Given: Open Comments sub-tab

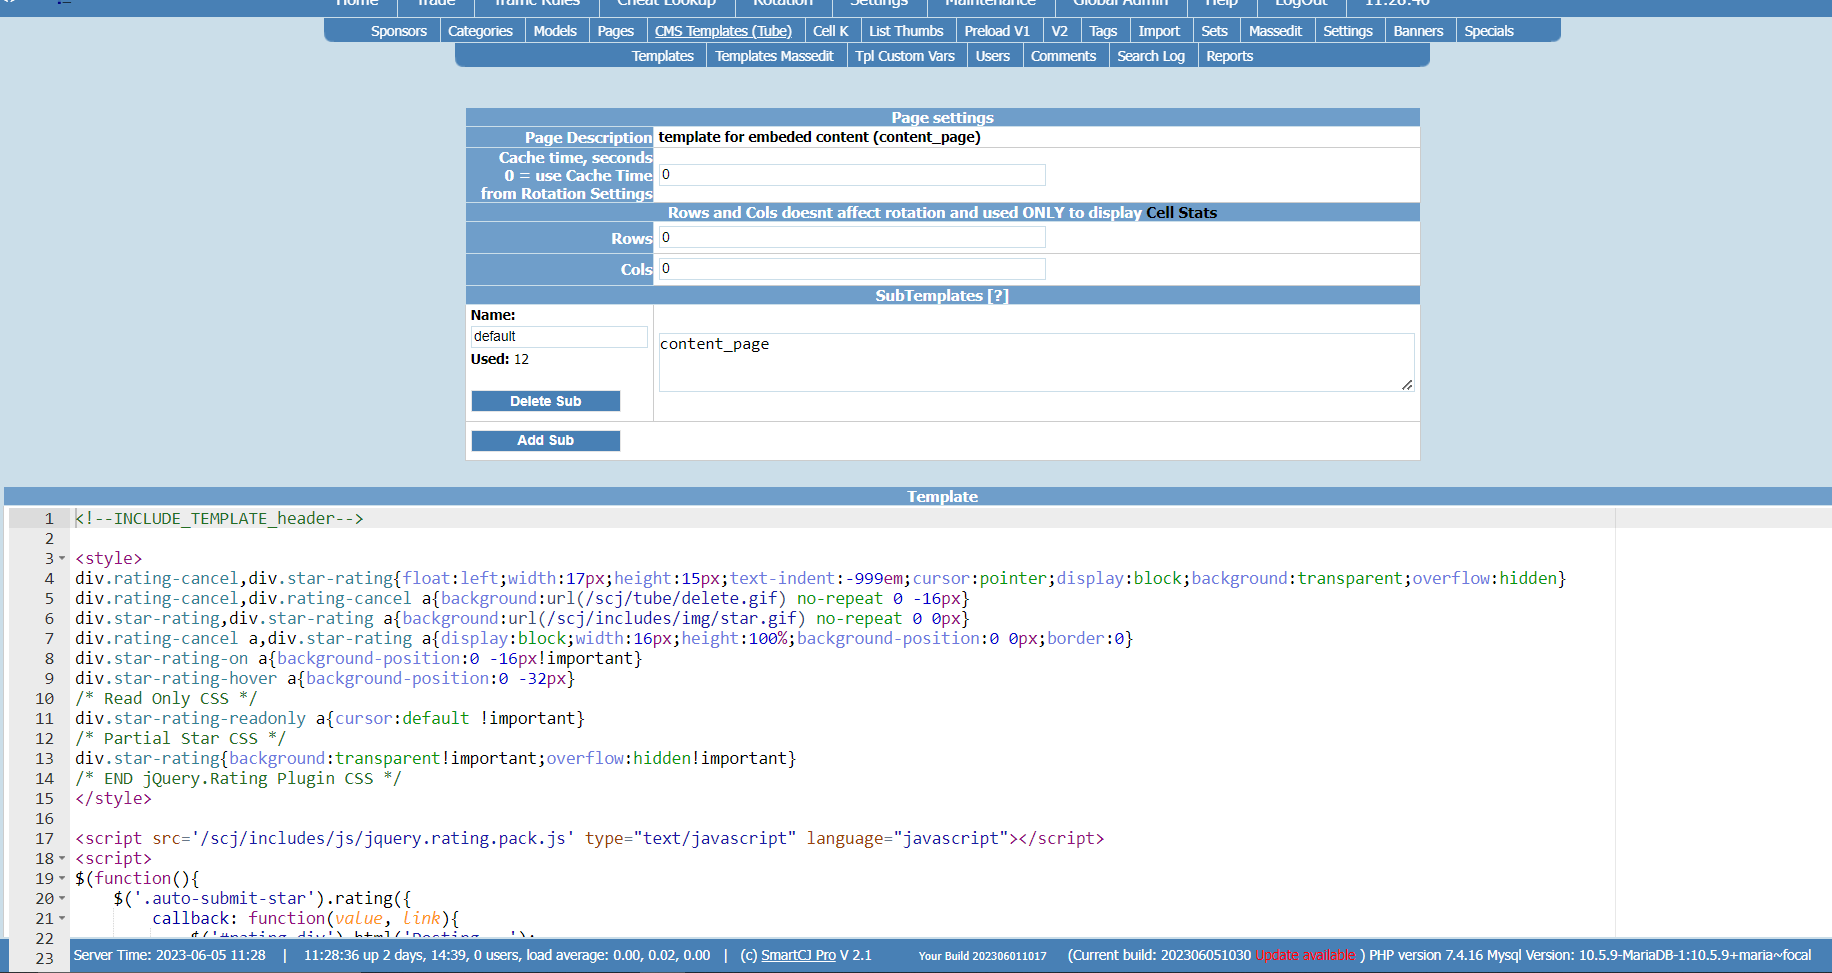Looking at the screenshot, I should coord(1063,56).
